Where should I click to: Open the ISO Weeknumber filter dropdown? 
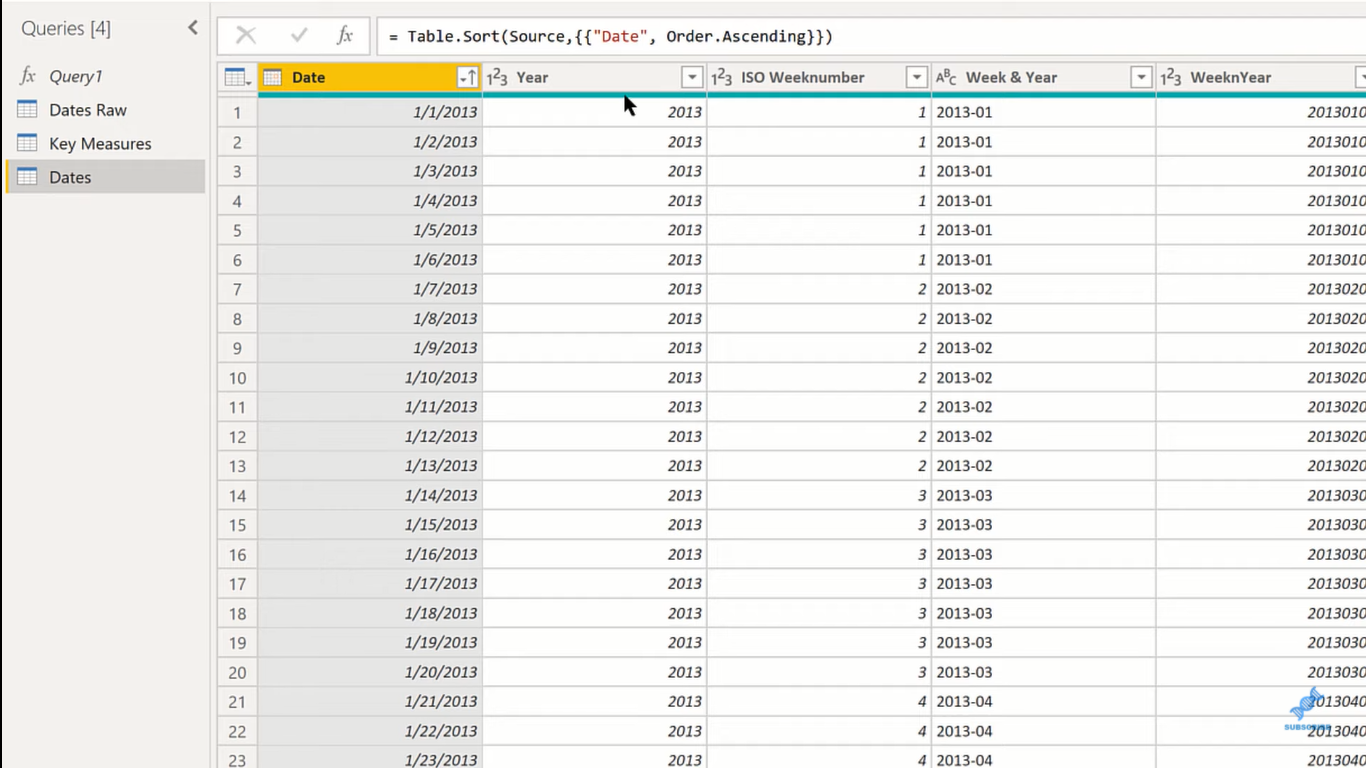(x=916, y=77)
